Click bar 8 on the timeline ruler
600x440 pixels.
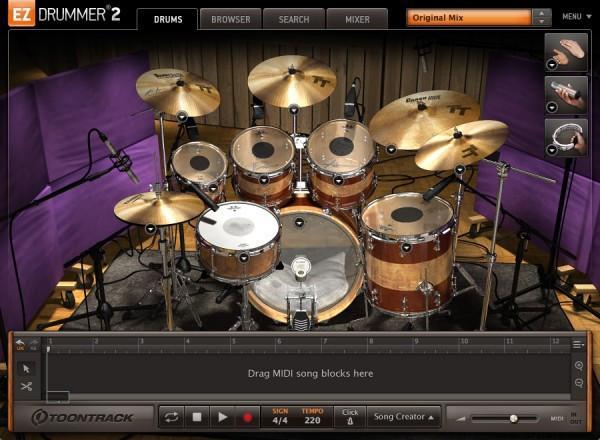point(371,341)
